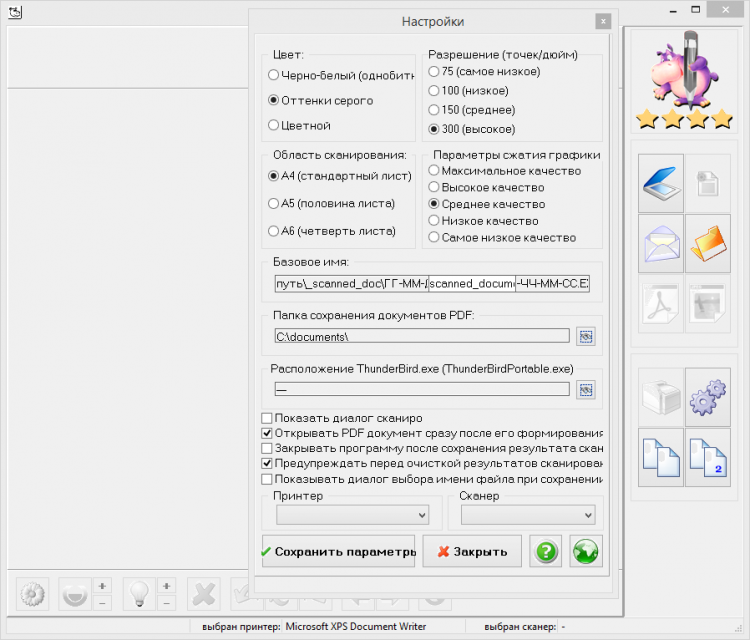Decrease brightness with minus button

(x=166, y=603)
